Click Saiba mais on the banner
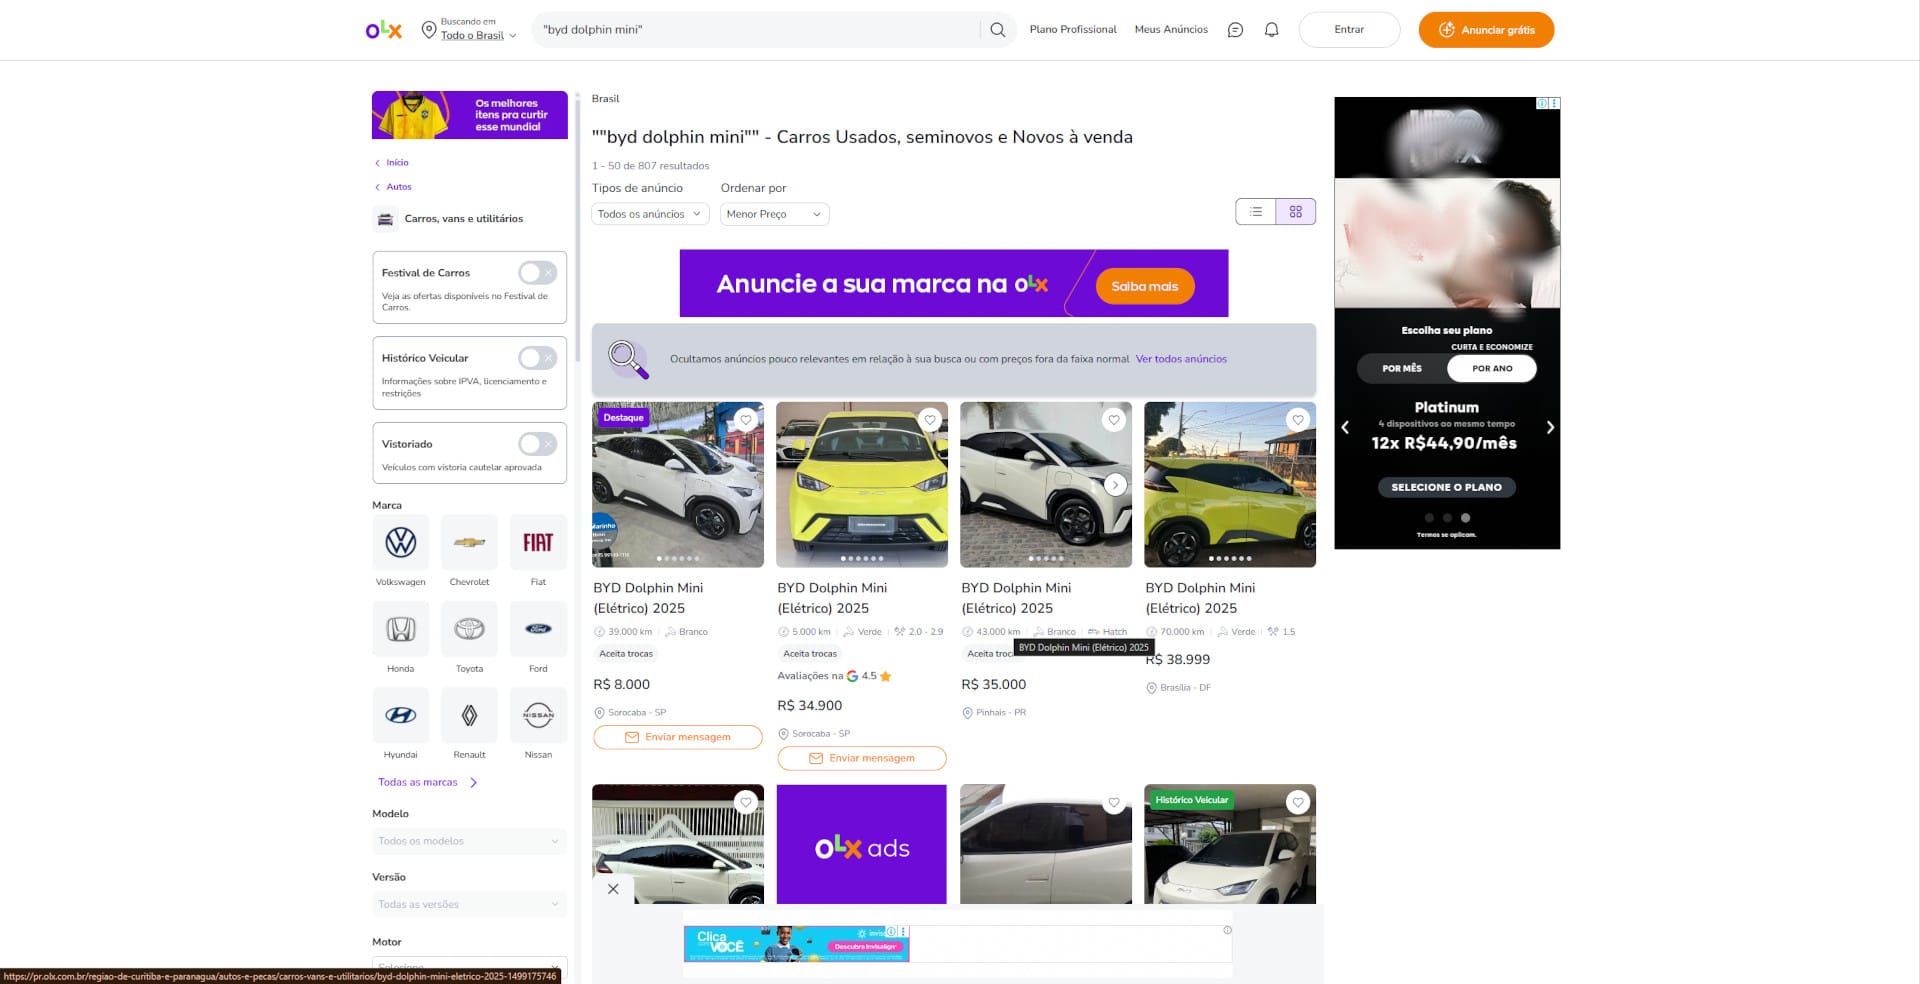The width and height of the screenshot is (1920, 984). tap(1145, 286)
